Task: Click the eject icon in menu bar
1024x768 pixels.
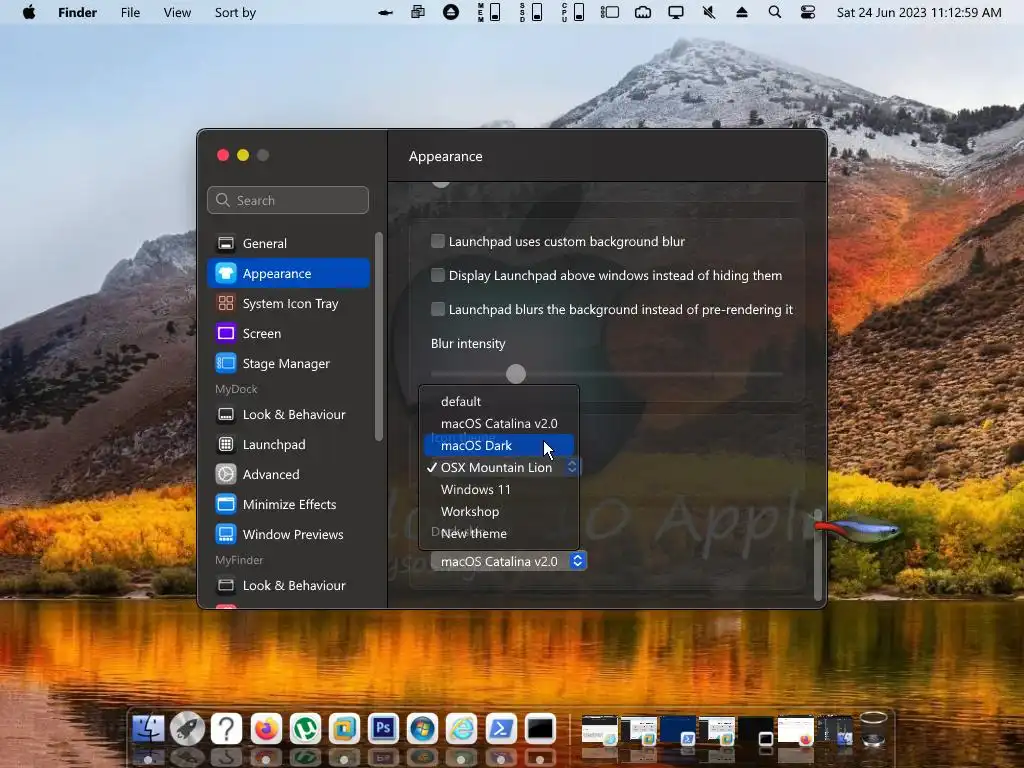Action: pos(742,12)
